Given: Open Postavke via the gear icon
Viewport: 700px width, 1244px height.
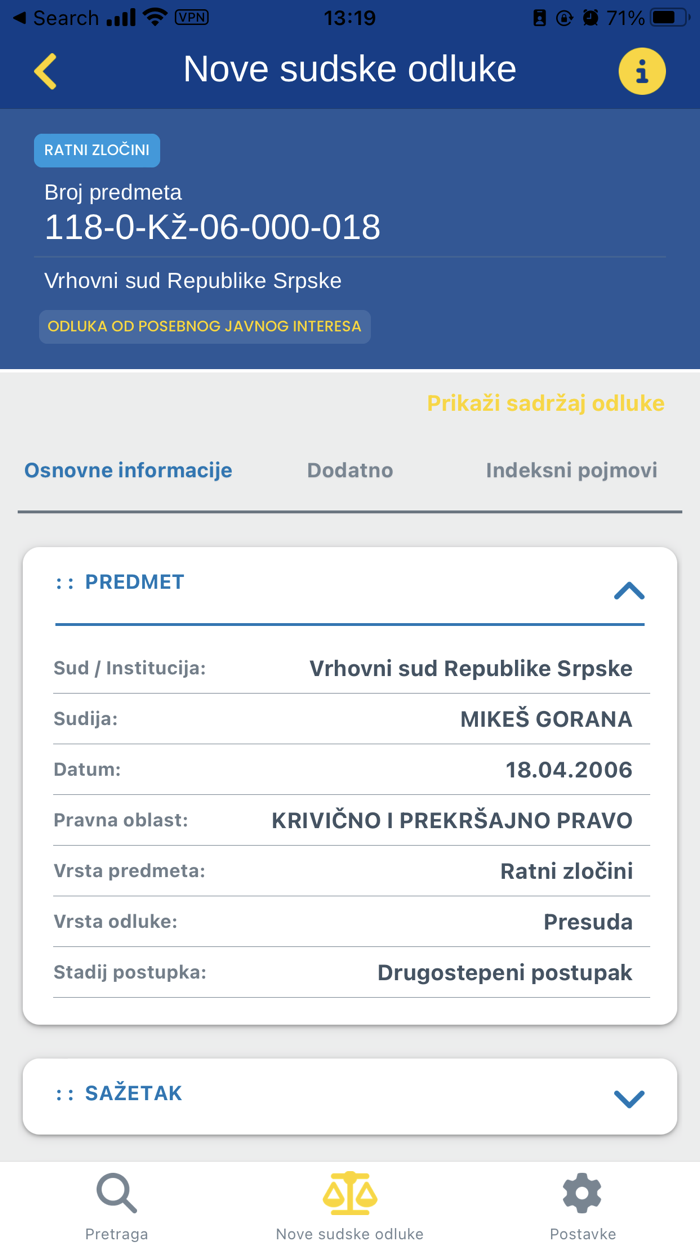Looking at the screenshot, I should (581, 1193).
